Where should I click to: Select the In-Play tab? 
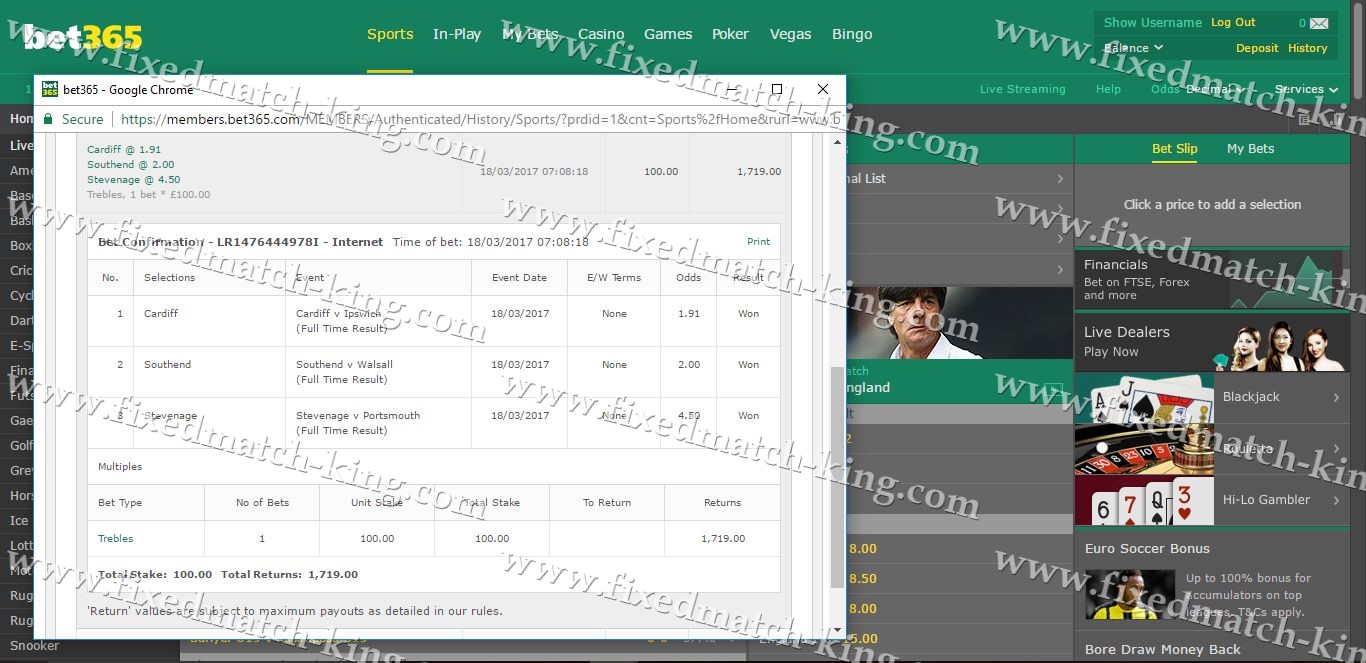pos(457,34)
